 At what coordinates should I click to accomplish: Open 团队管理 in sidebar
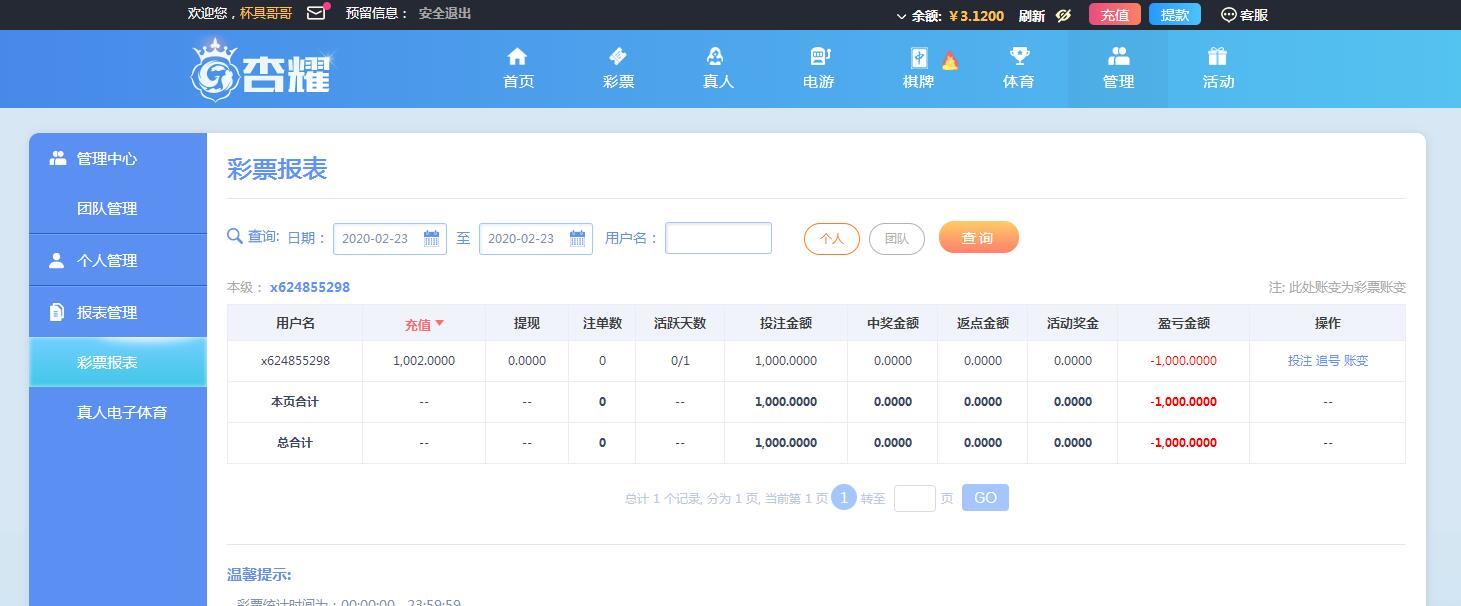point(107,208)
